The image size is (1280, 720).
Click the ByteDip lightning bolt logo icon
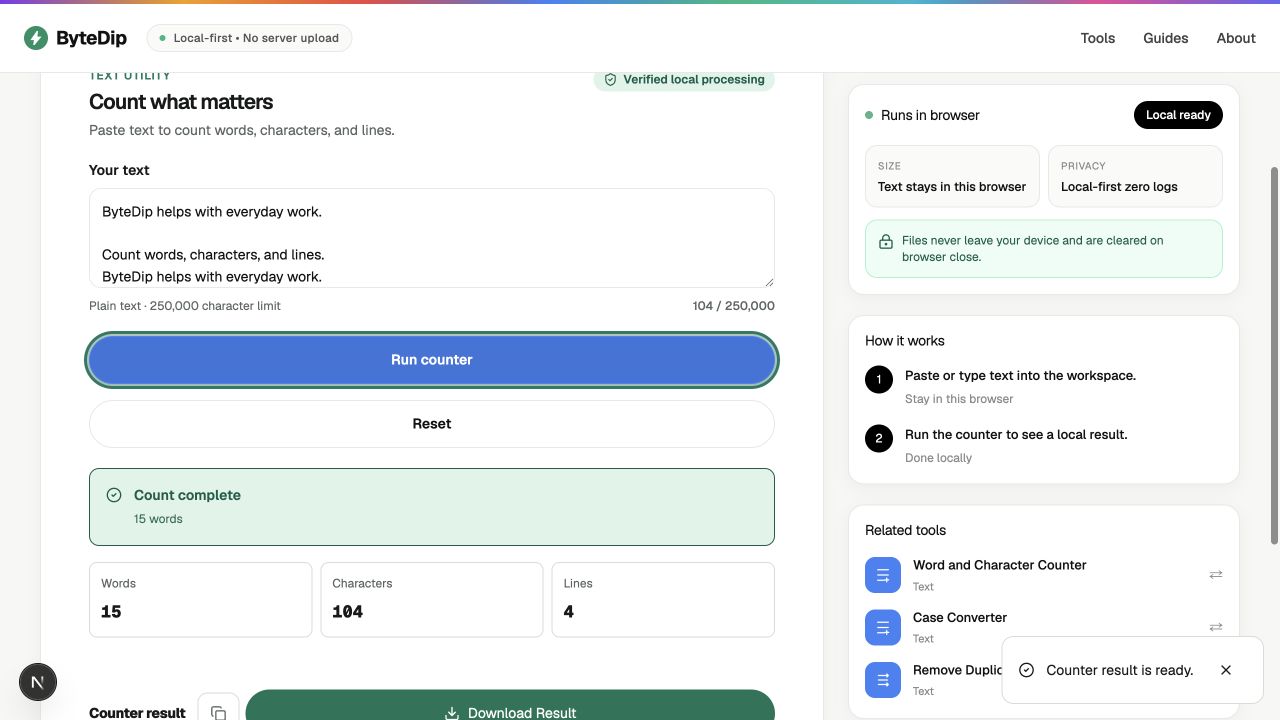[x=36, y=38]
